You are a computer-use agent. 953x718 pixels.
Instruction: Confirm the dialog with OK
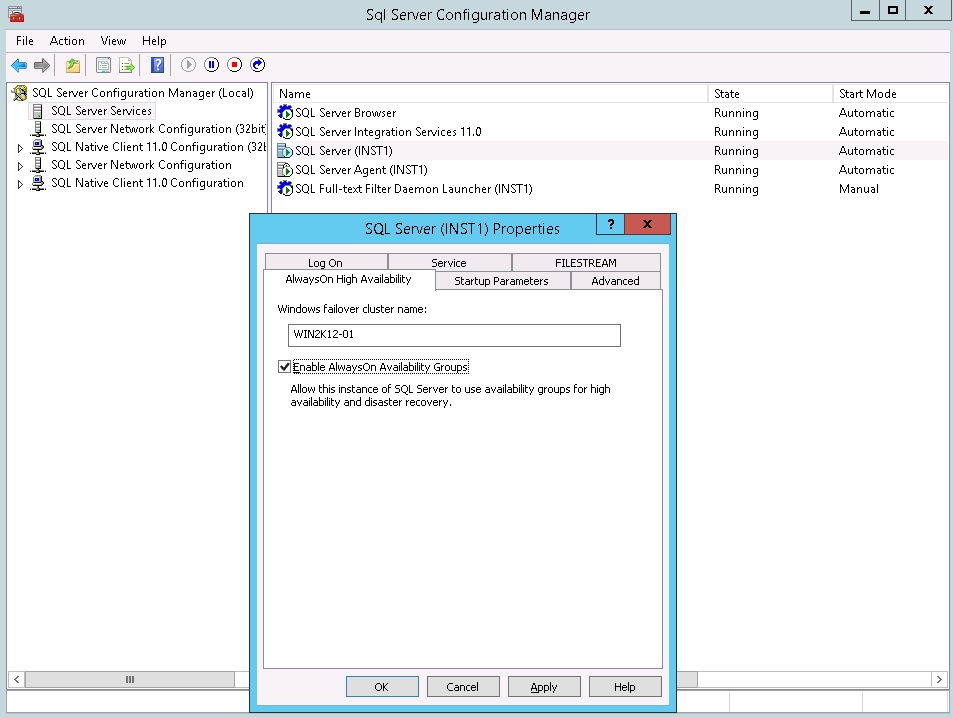pos(382,687)
